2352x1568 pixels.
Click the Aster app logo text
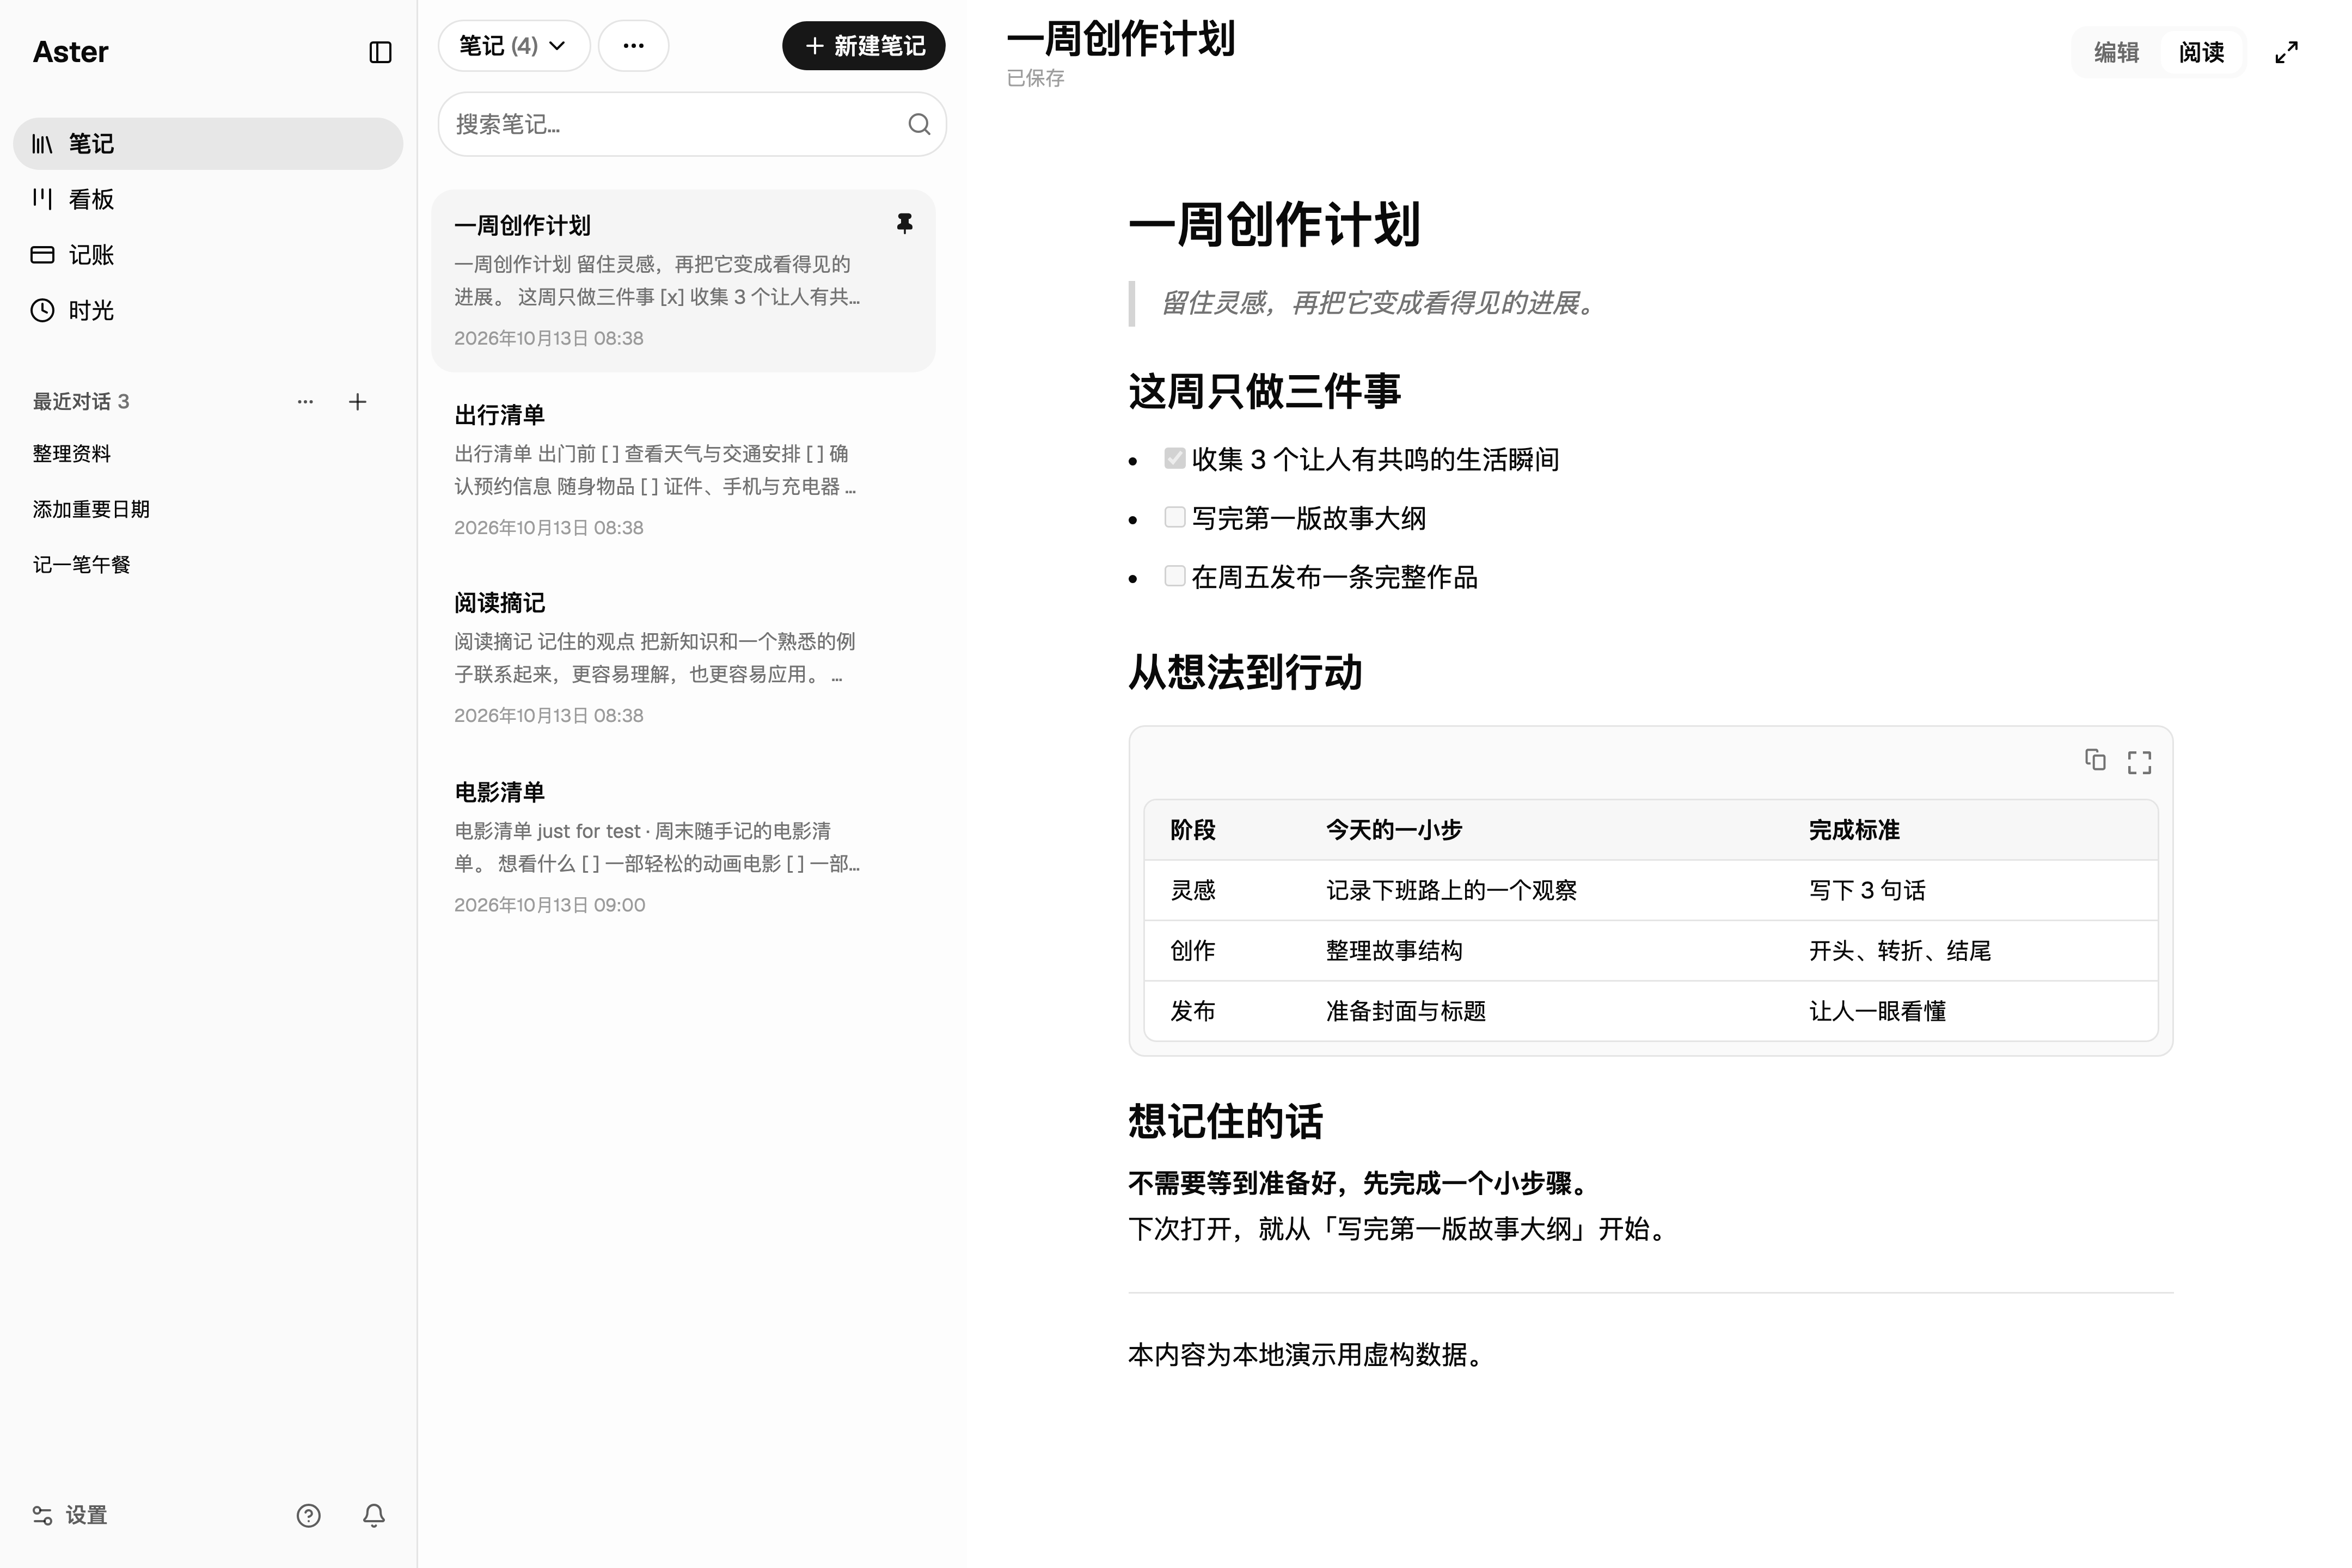tap(70, 52)
